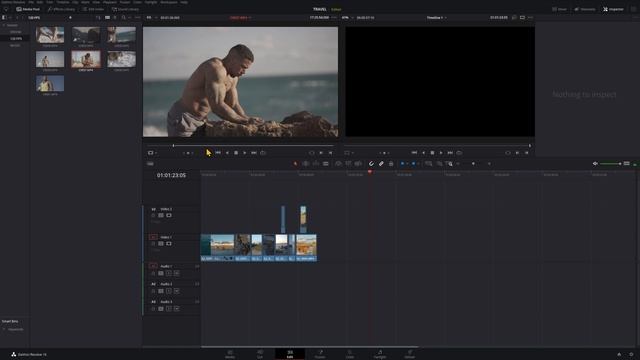The height and width of the screenshot is (360, 640).
Task: Click Mark Out in the source viewer
Action: (330, 153)
